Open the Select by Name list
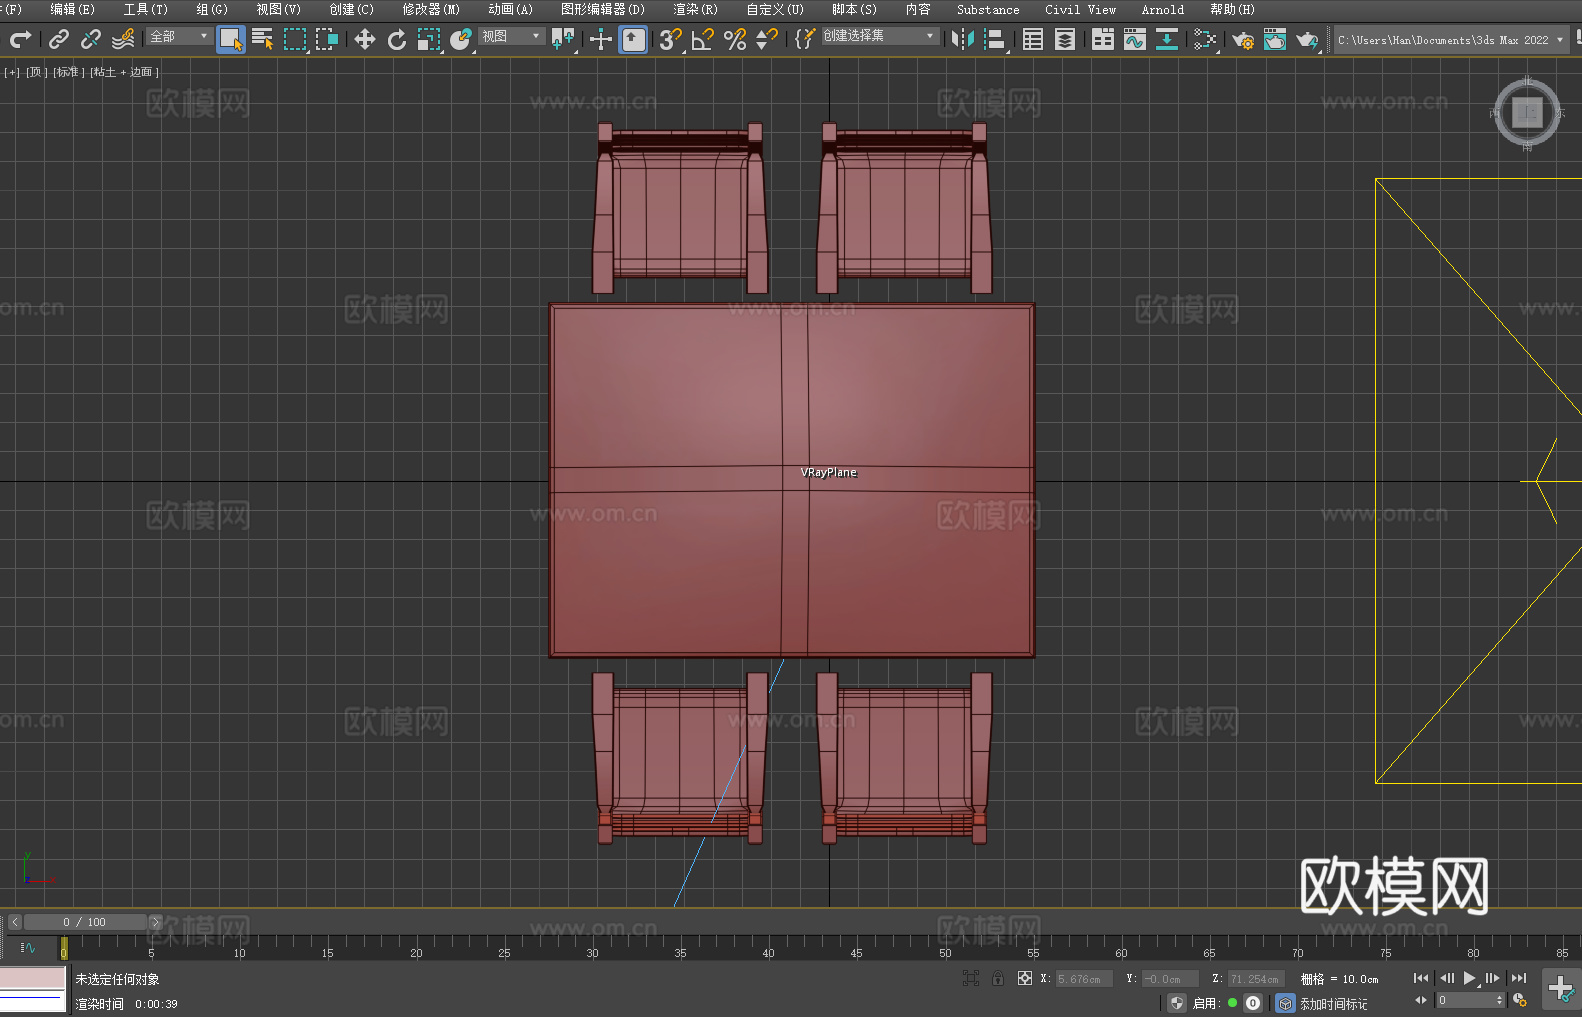 [x=263, y=39]
